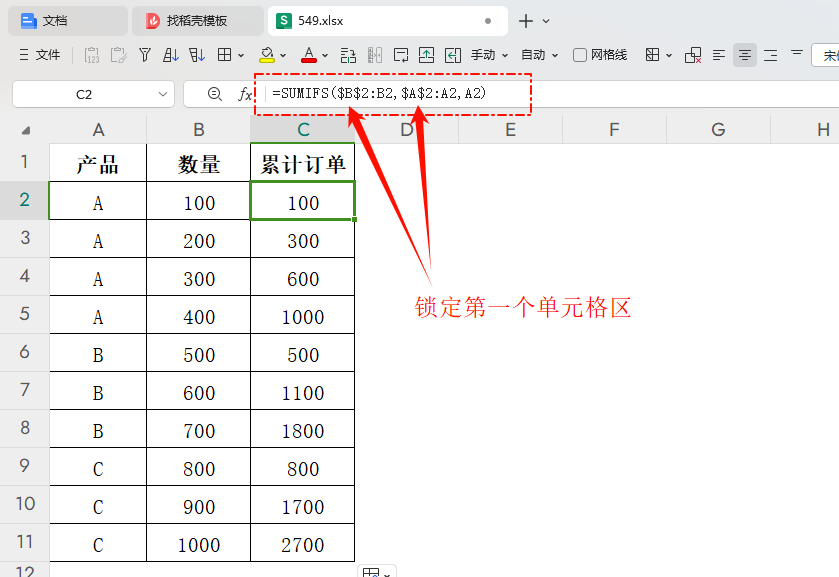Open the tab list chevron beside plus

click(x=546, y=21)
